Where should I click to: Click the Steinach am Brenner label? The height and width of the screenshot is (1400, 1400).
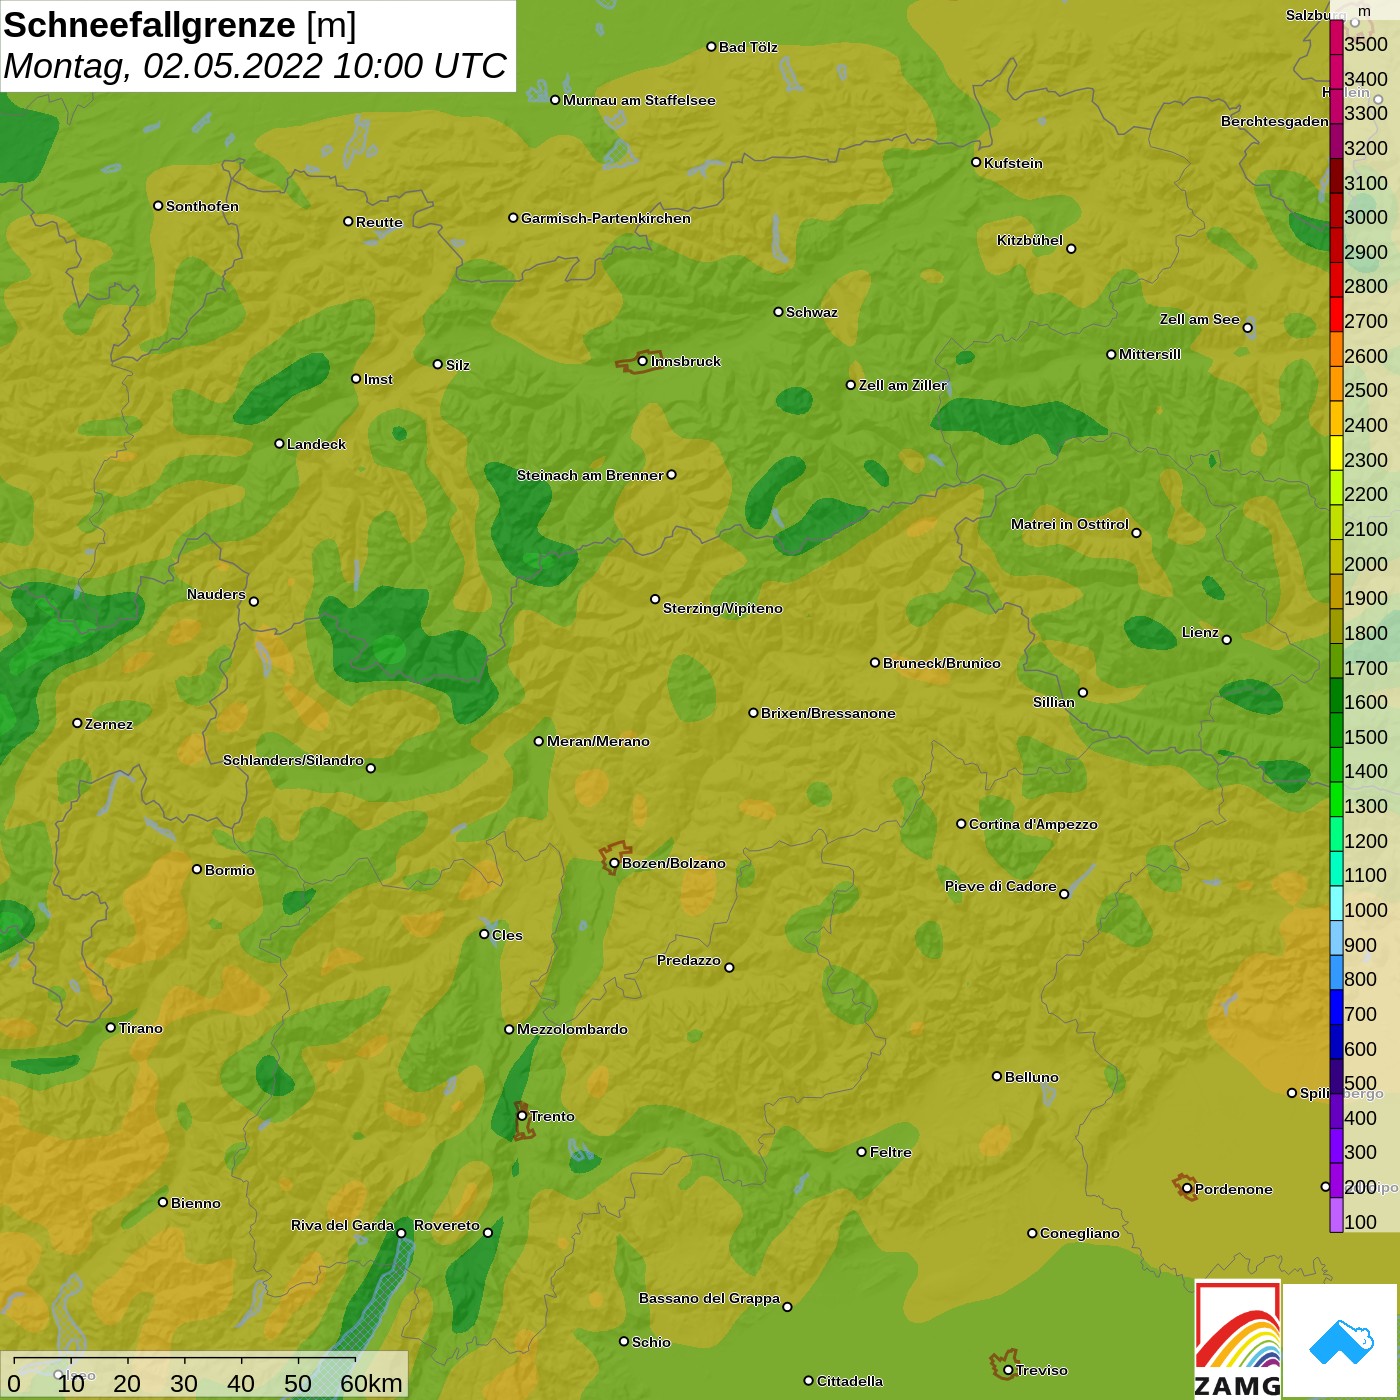tap(590, 475)
